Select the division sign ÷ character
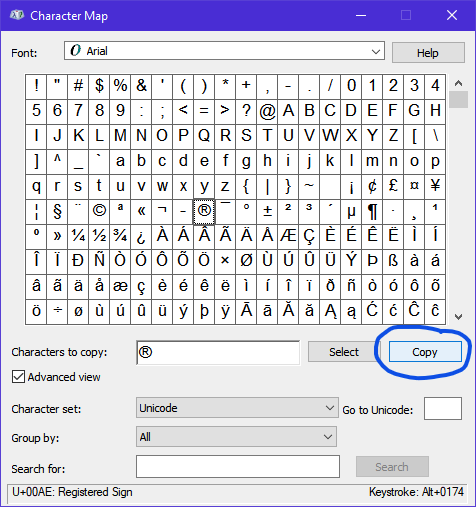Screen dimensions: 476x507 (x=57, y=311)
